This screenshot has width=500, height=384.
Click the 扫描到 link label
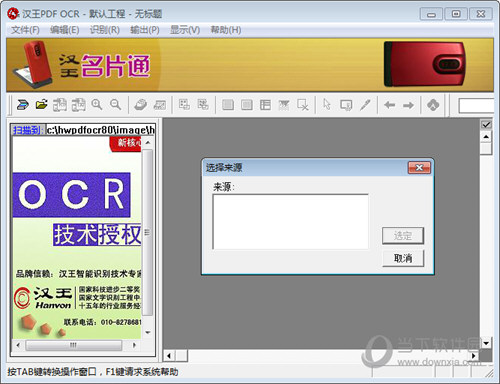coord(28,130)
